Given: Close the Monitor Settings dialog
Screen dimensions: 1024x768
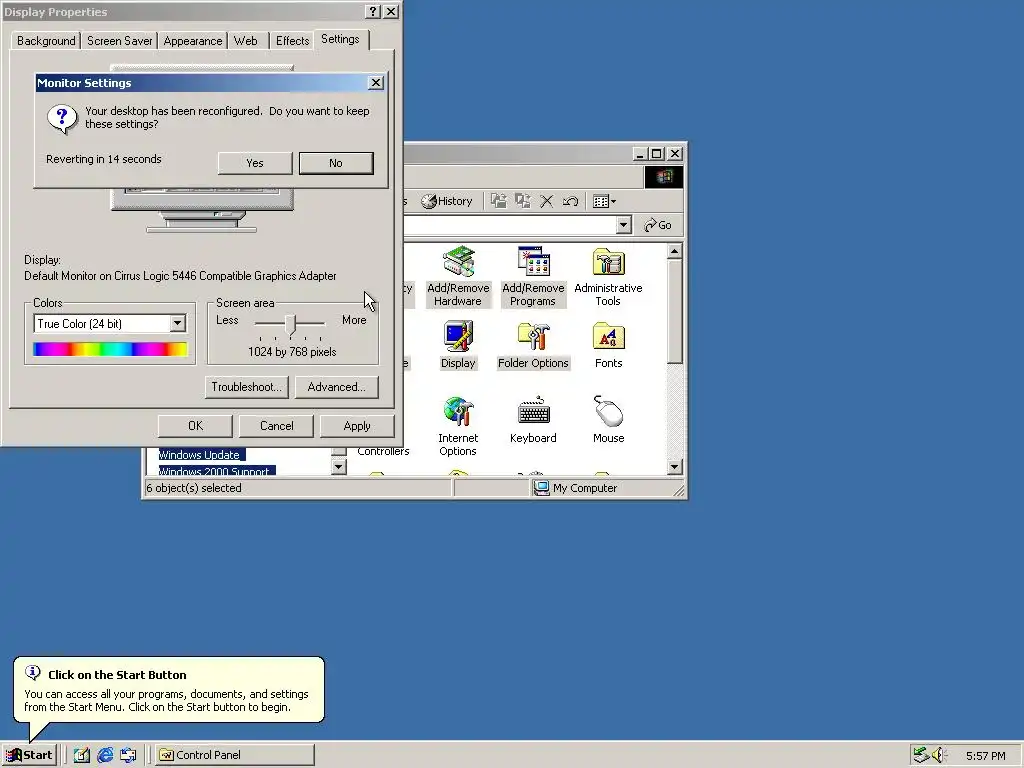Looking at the screenshot, I should (x=376, y=83).
